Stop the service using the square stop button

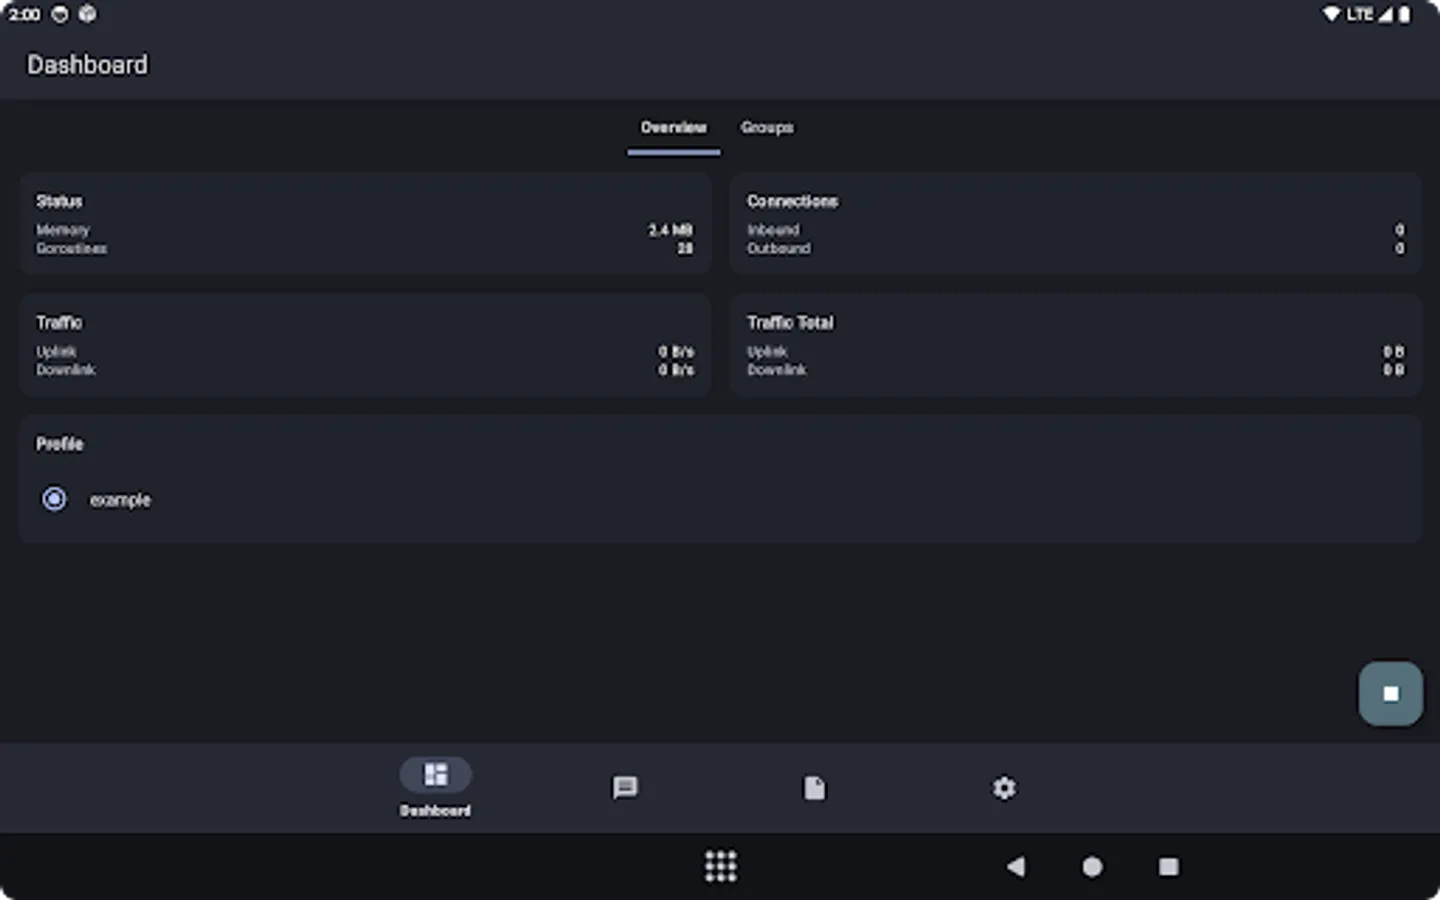(1390, 693)
